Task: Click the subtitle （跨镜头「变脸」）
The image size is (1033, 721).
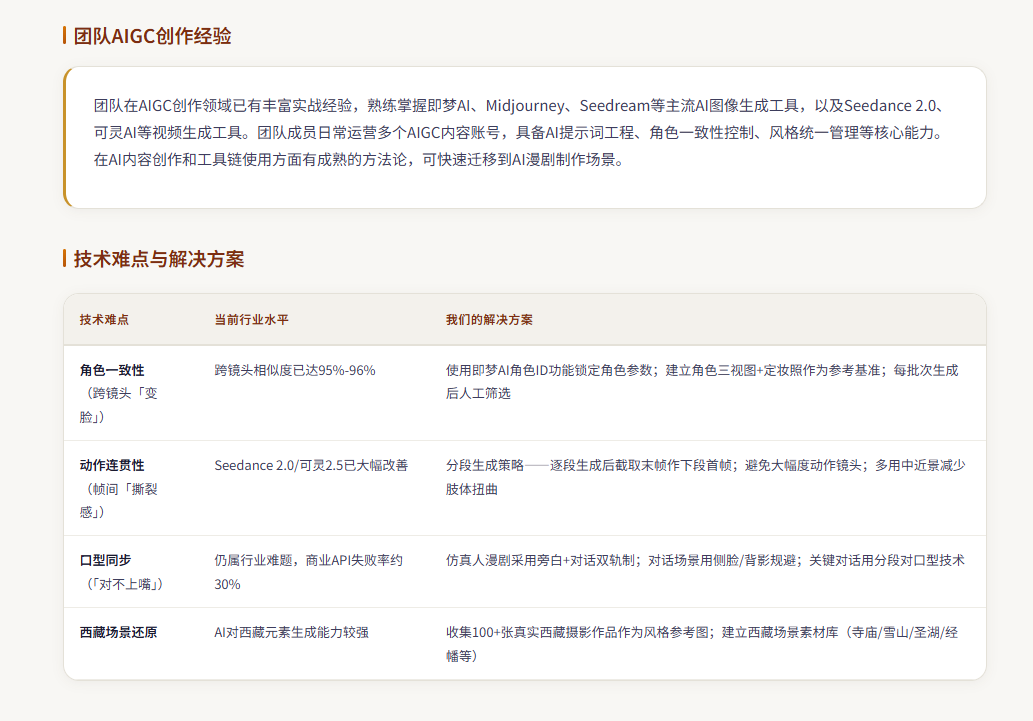Action: tap(119, 405)
